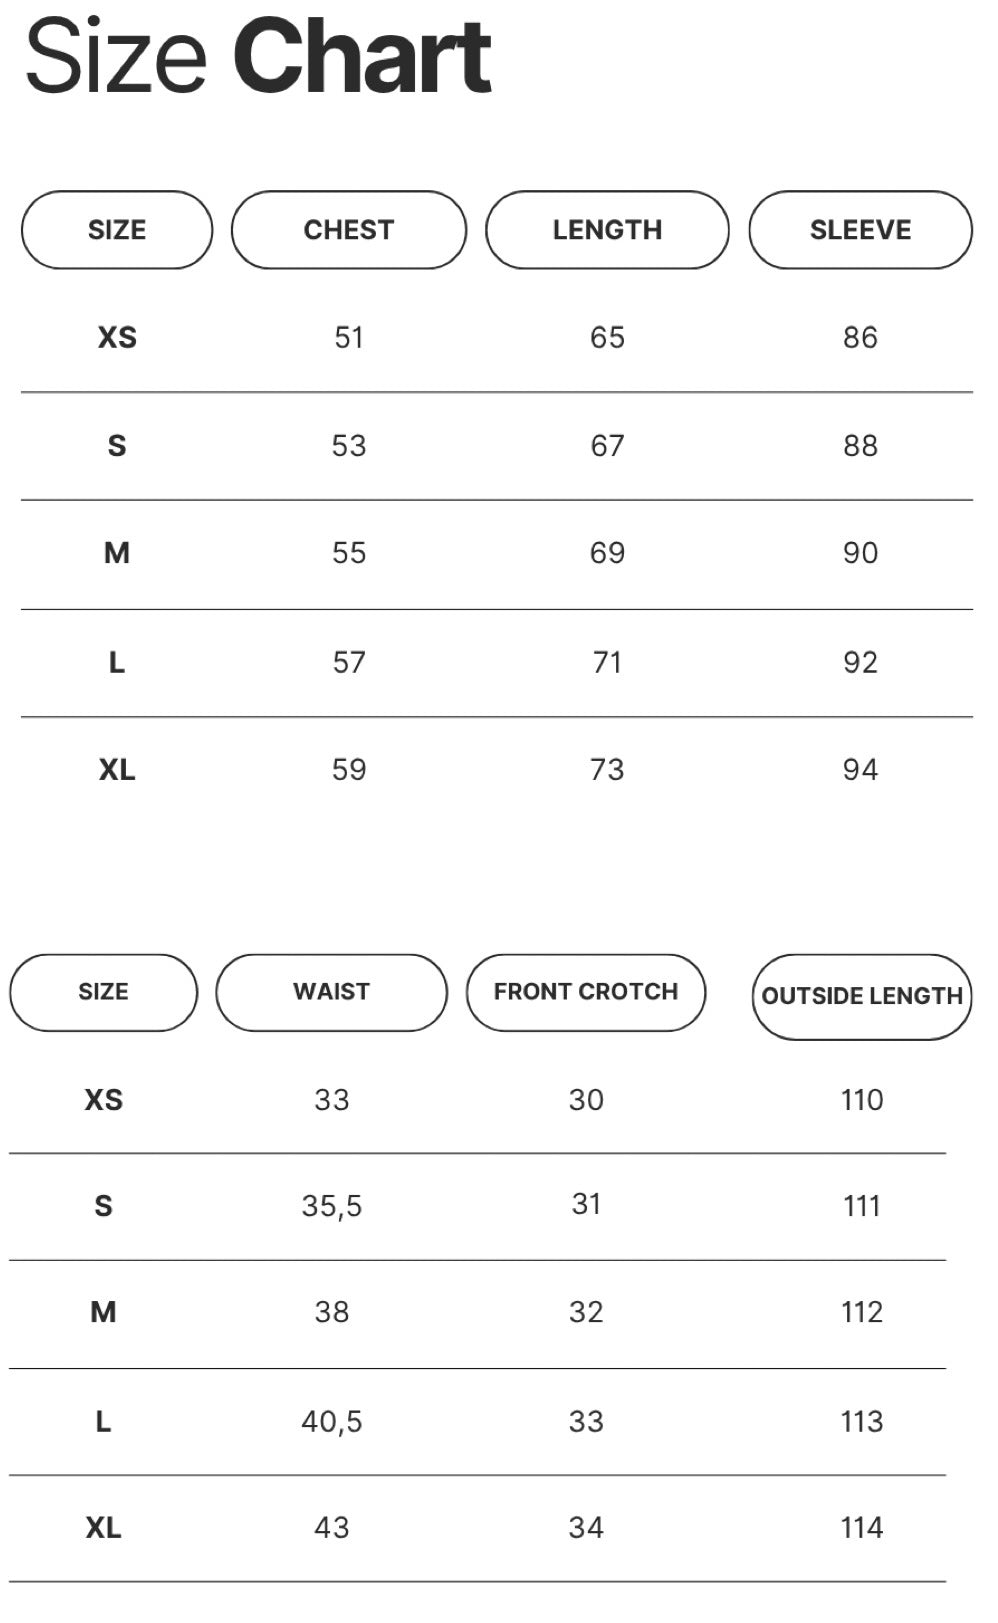The height and width of the screenshot is (1623, 998).
Task: Click waist value 35,5
Action: pyautogui.click(x=332, y=1206)
